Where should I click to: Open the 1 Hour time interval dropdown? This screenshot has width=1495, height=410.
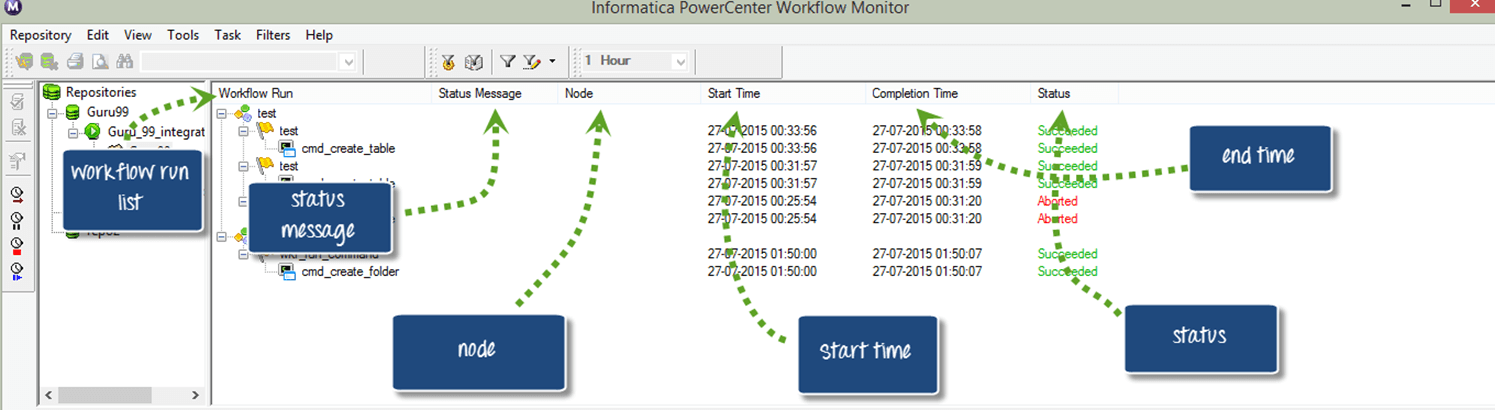pyautogui.click(x=680, y=62)
